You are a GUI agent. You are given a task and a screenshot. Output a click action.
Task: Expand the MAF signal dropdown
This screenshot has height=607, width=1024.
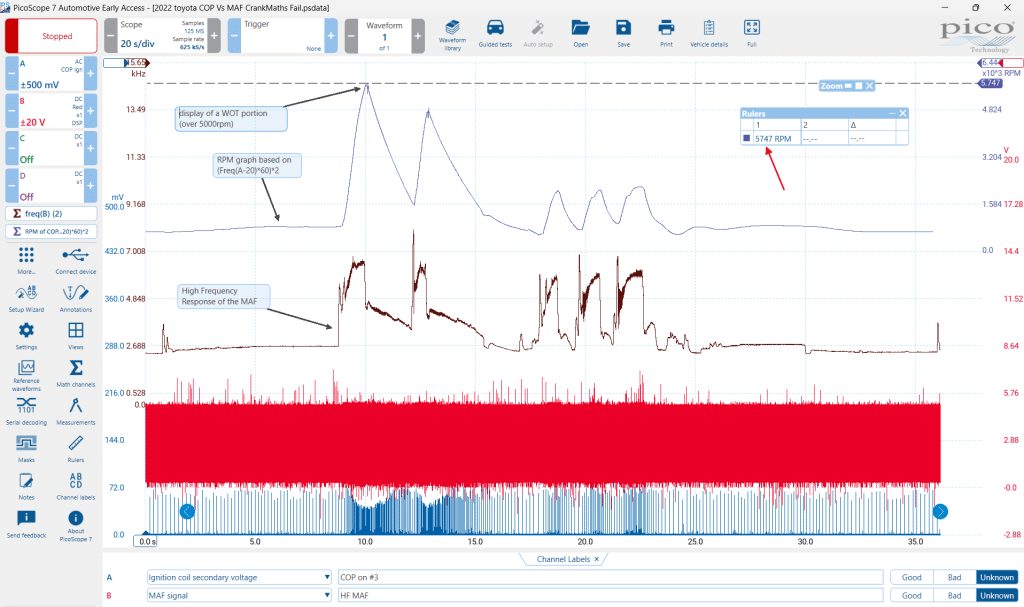[x=327, y=596]
